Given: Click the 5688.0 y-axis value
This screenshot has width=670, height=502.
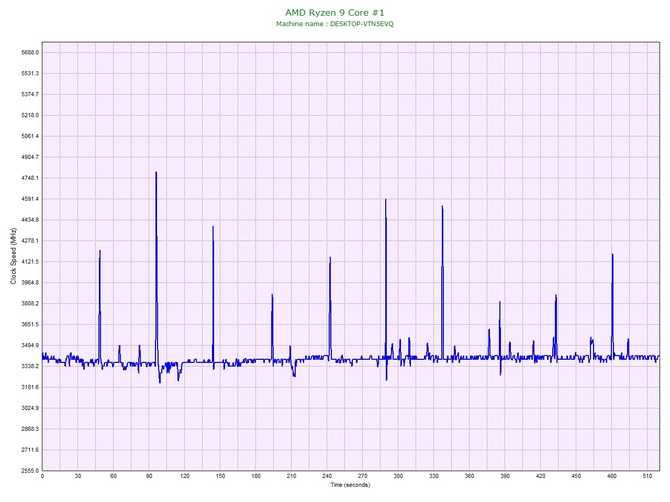Looking at the screenshot, I should pyautogui.click(x=30, y=53).
